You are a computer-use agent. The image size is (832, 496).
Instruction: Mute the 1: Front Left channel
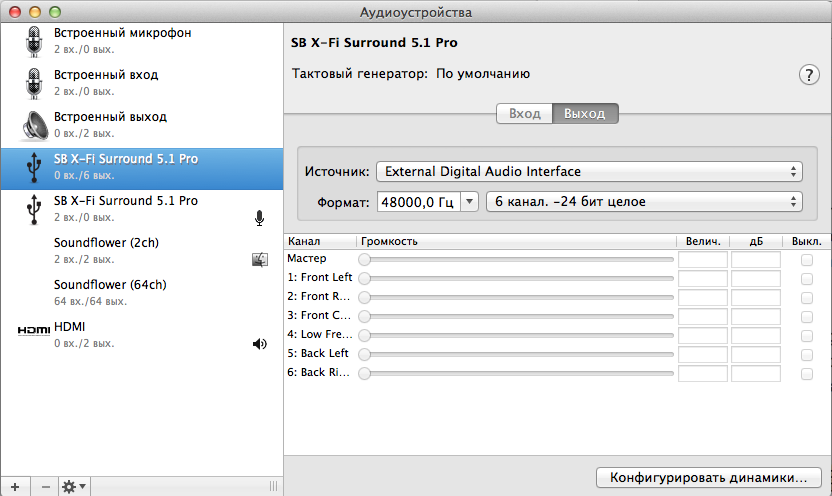(x=807, y=279)
